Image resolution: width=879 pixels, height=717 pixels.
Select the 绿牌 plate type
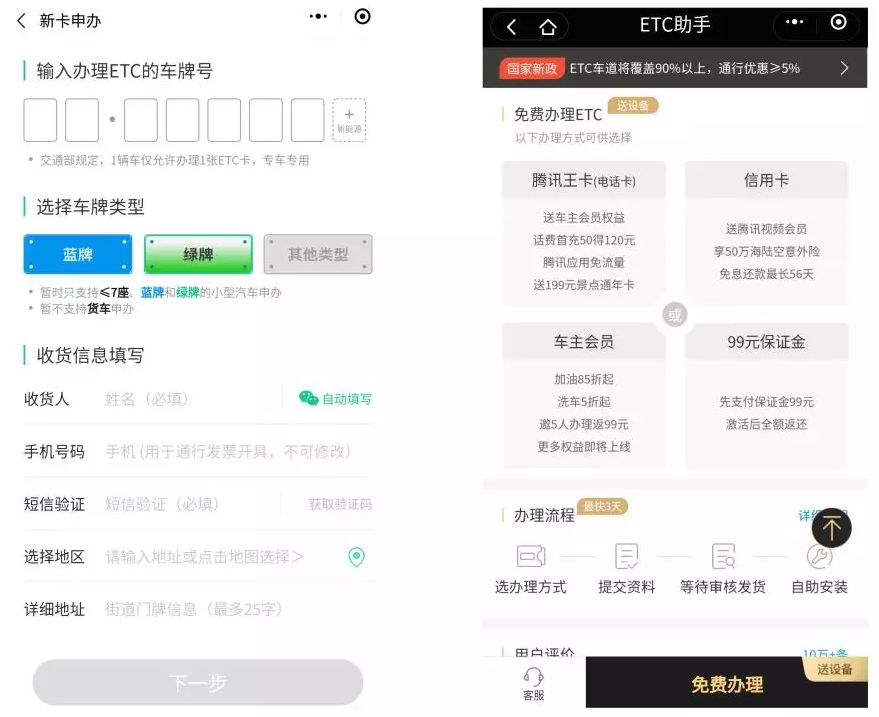[196, 254]
